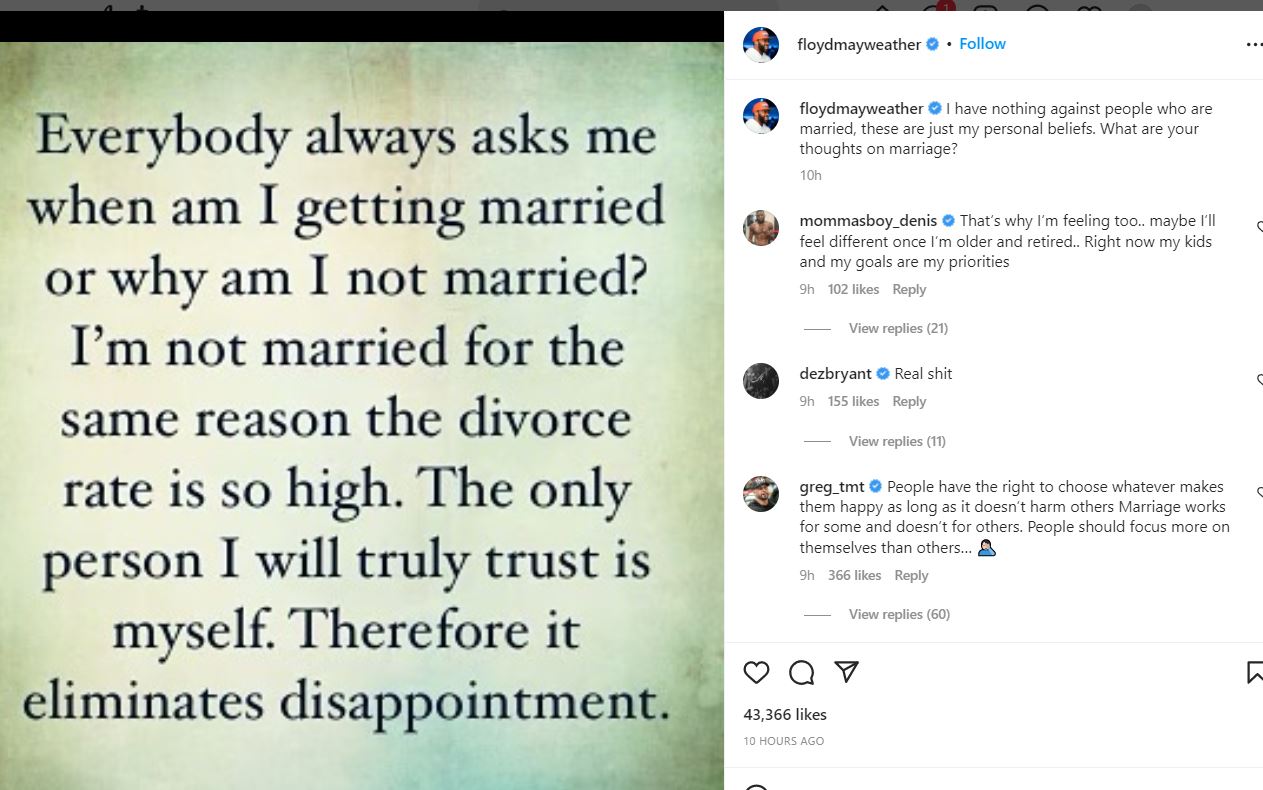
Task: Click the comment speech bubble icon
Action: click(801, 672)
